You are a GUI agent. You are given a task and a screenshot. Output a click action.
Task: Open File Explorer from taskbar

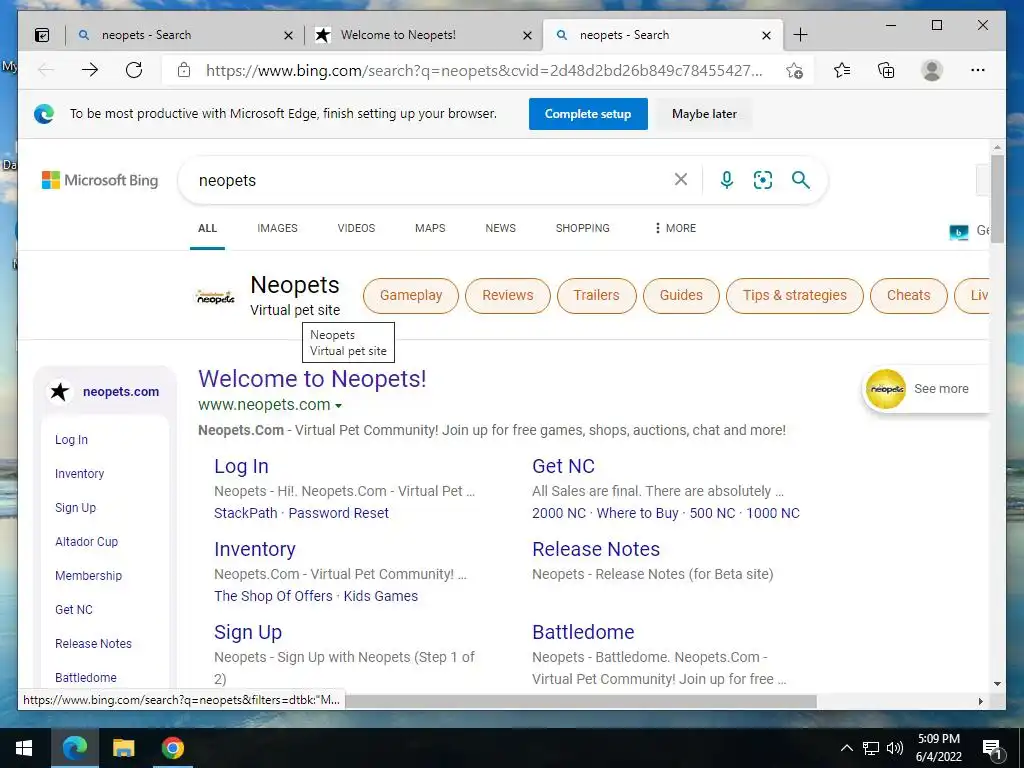(123, 748)
